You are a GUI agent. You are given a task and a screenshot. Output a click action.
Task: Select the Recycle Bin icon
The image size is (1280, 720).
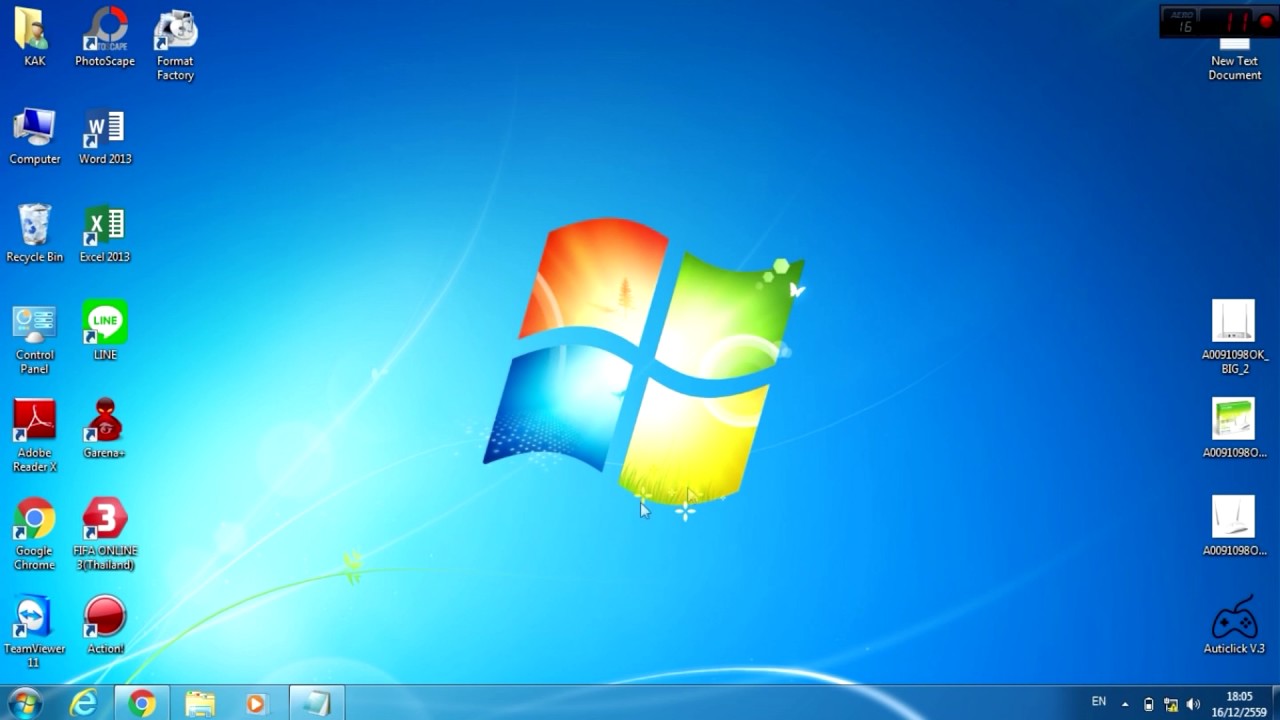coord(34,234)
